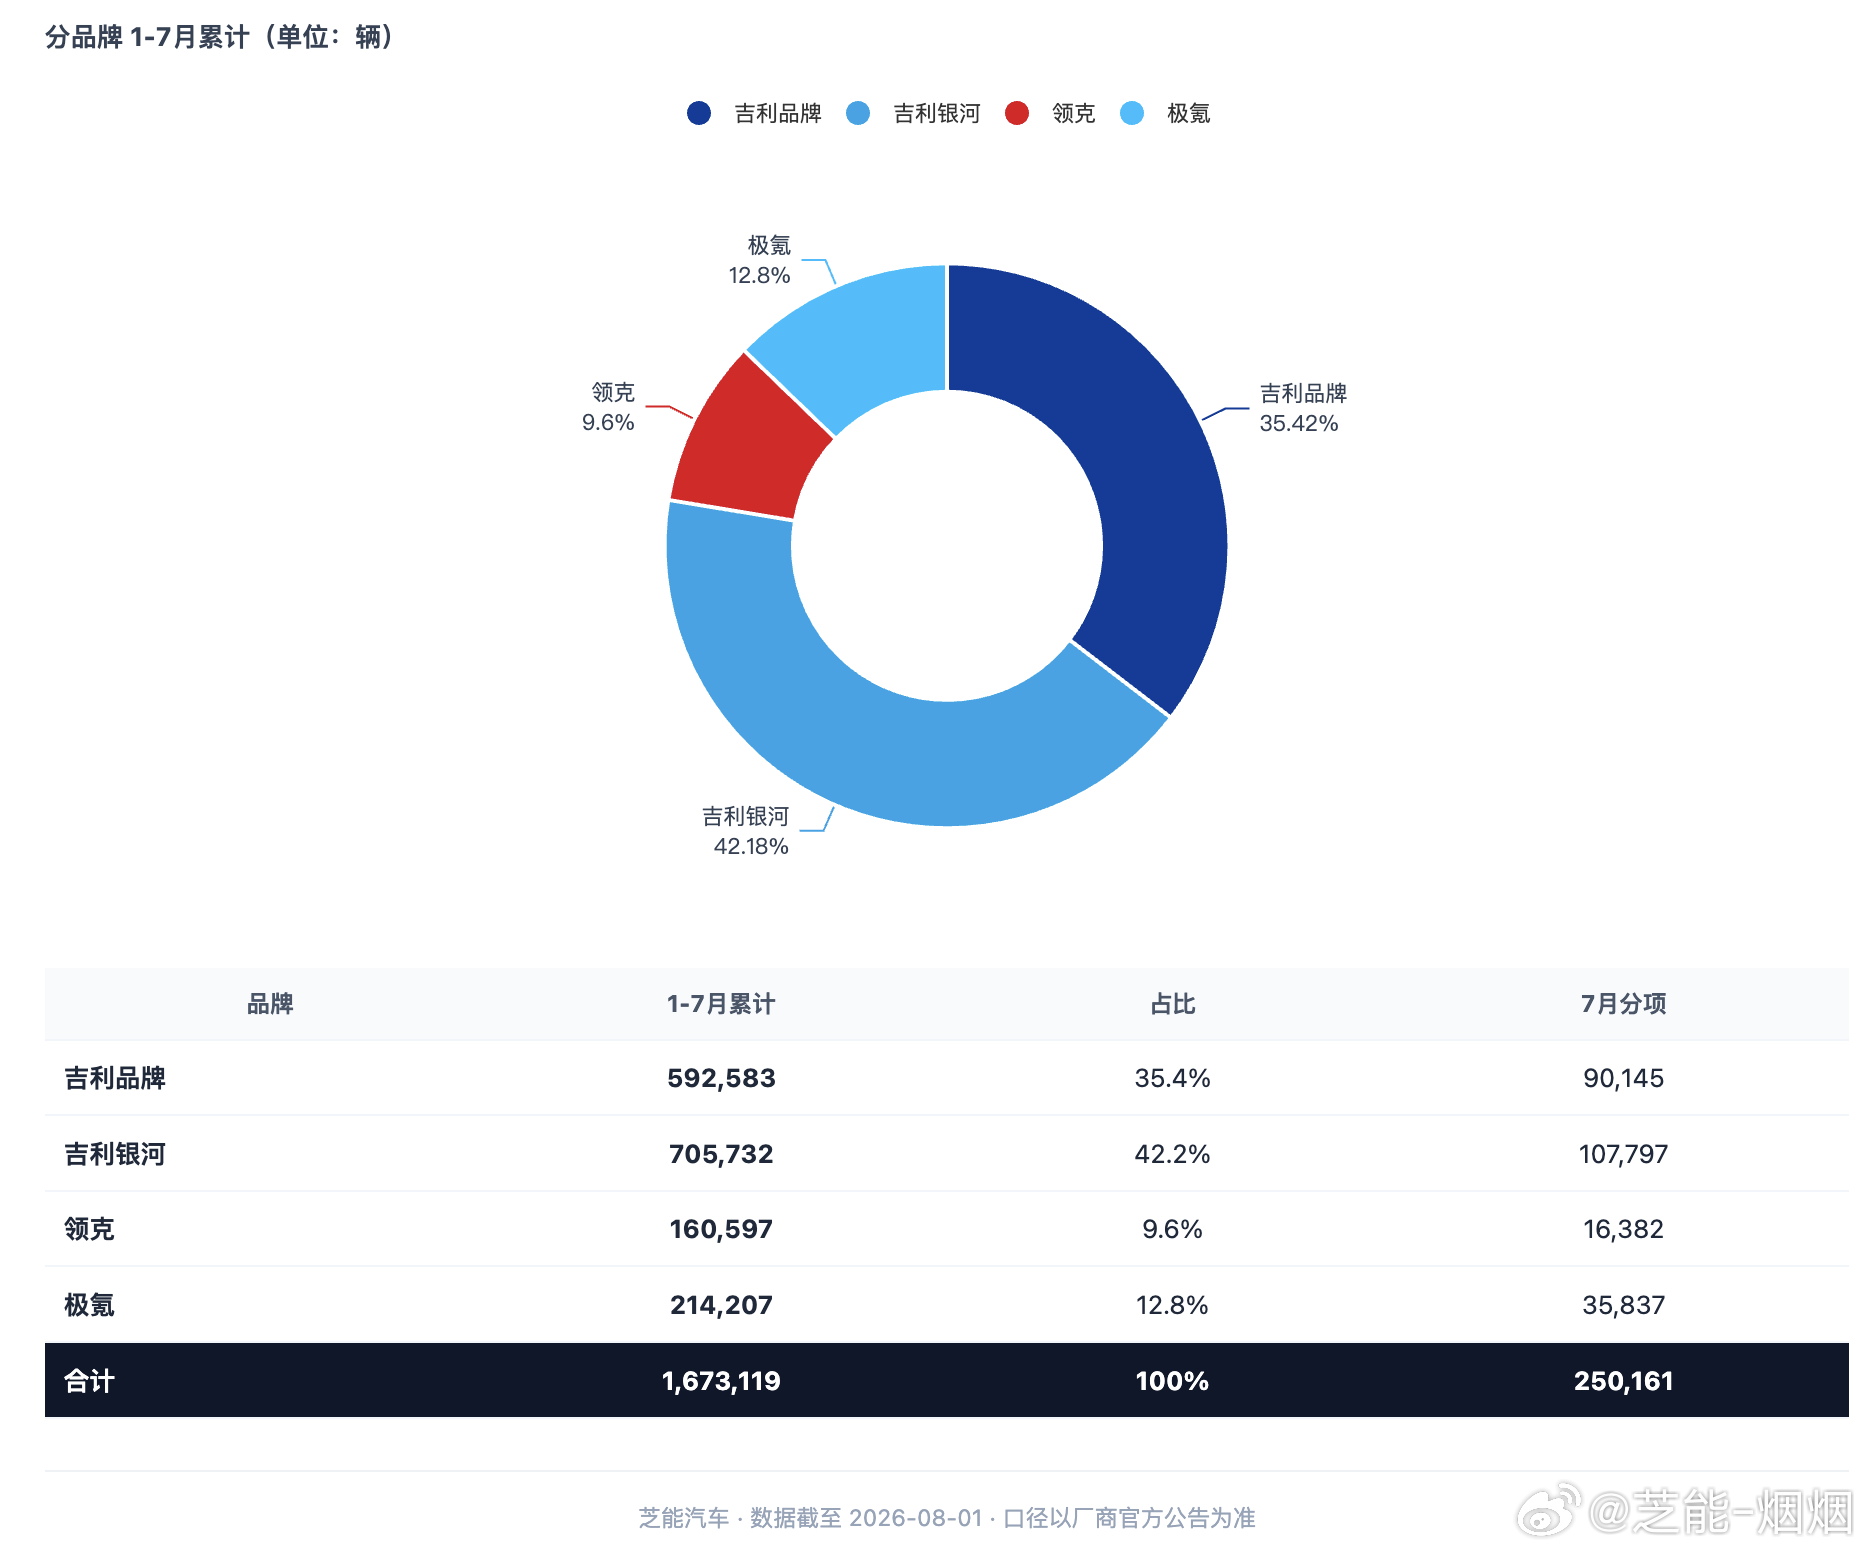This screenshot has width=1870, height=1556.
Task: Click the share value 35.4%
Action: pos(1173,1078)
